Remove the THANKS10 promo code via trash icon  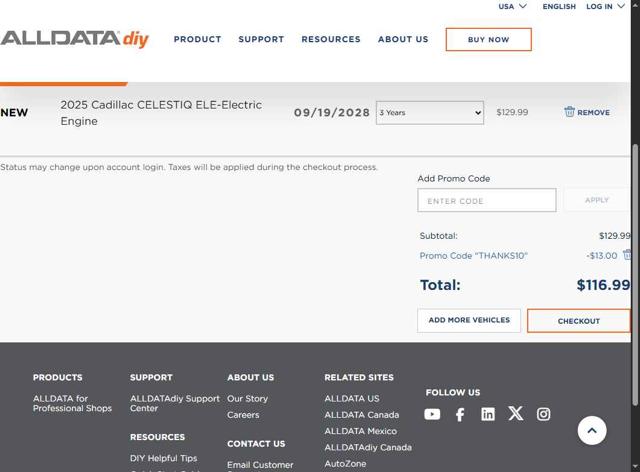pyautogui.click(x=627, y=255)
